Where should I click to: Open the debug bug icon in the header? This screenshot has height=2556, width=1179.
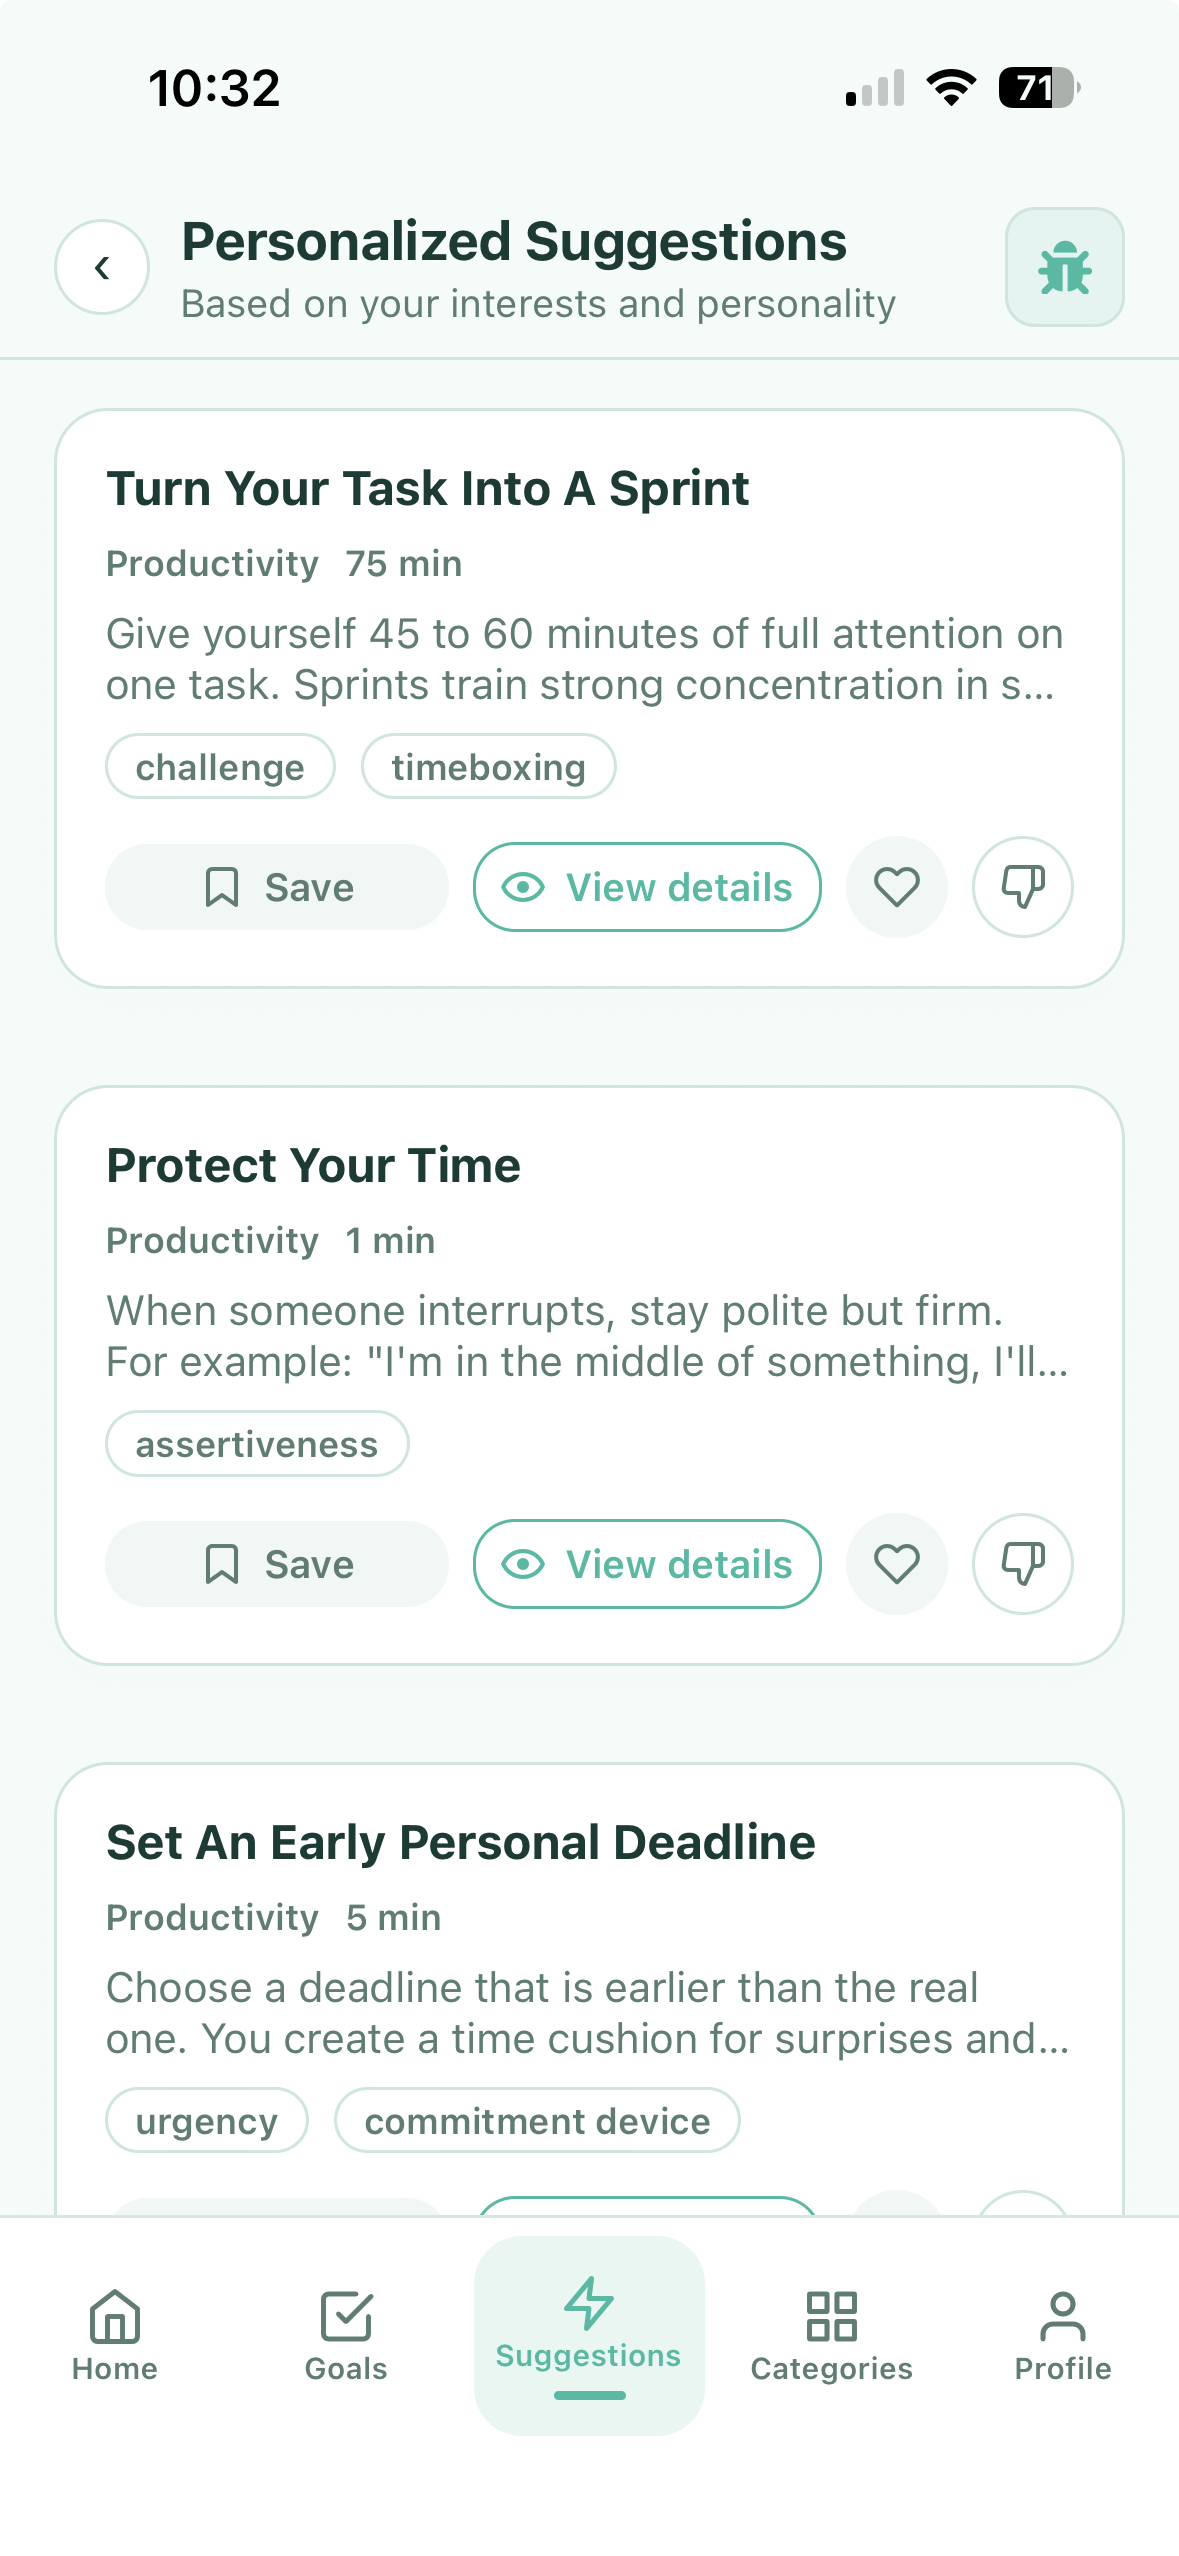click(x=1064, y=267)
